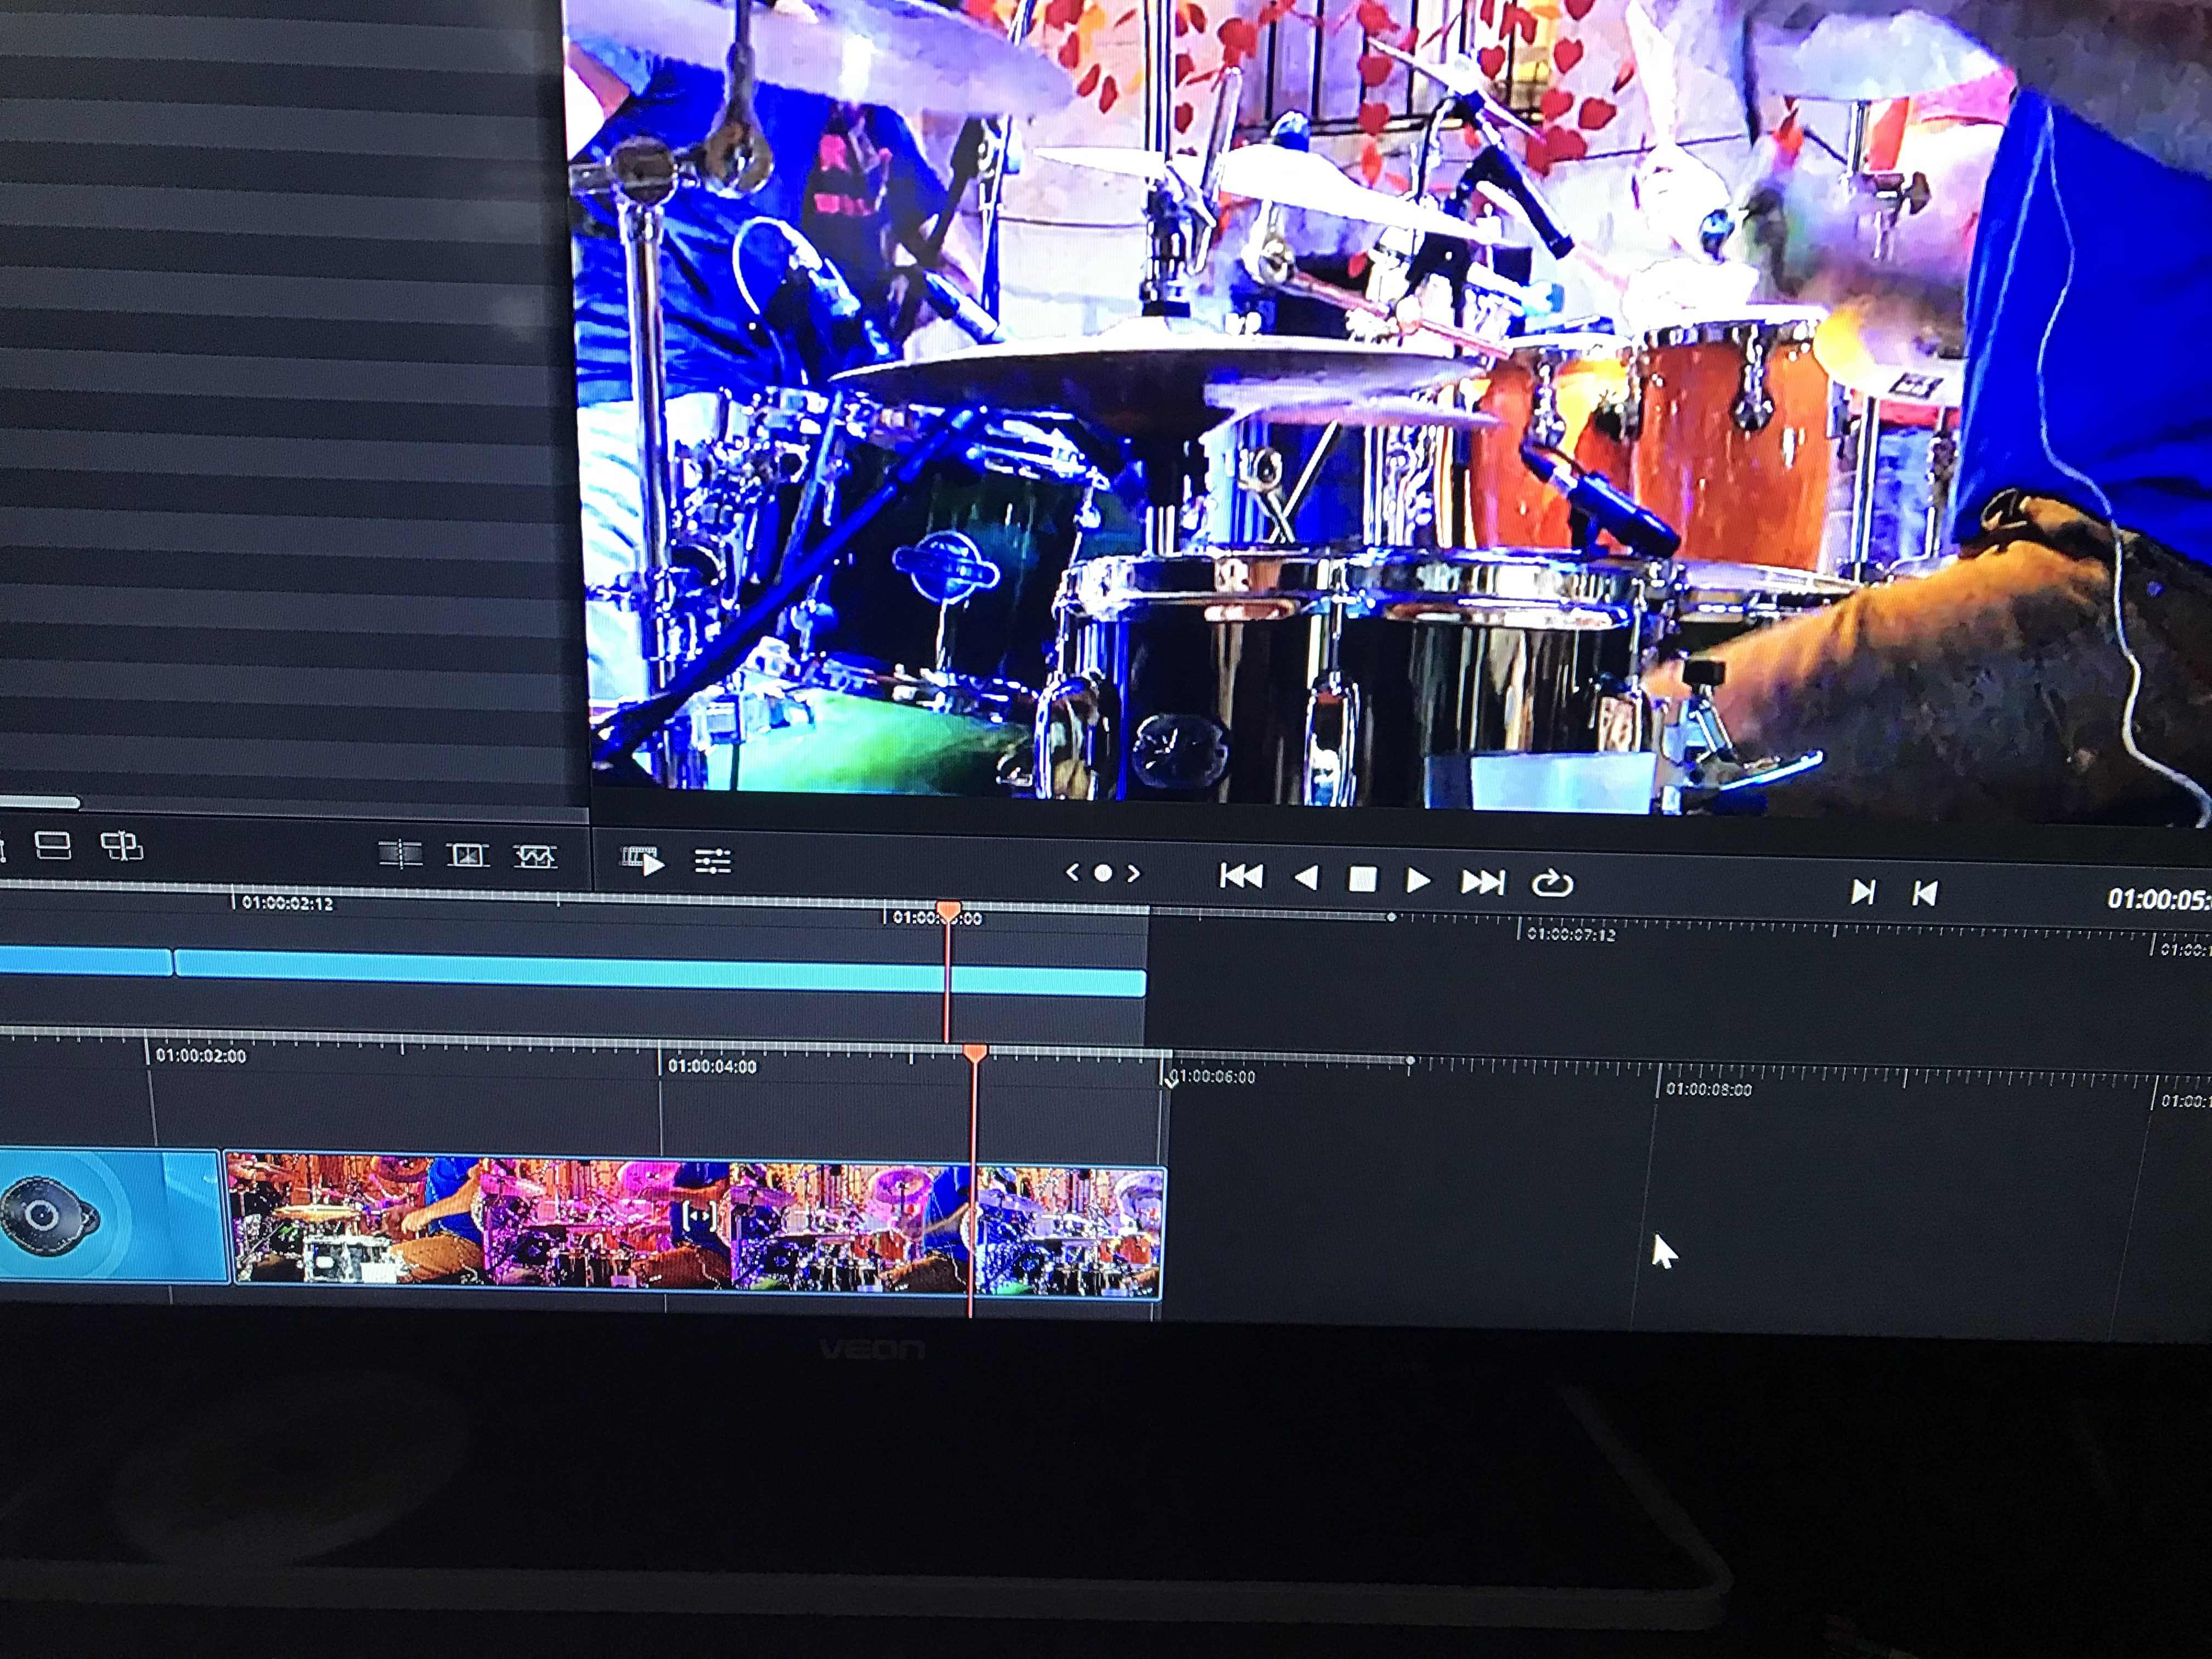2212x1659 pixels.
Task: Select the Source Overwrite edit icon
Action: 122,847
